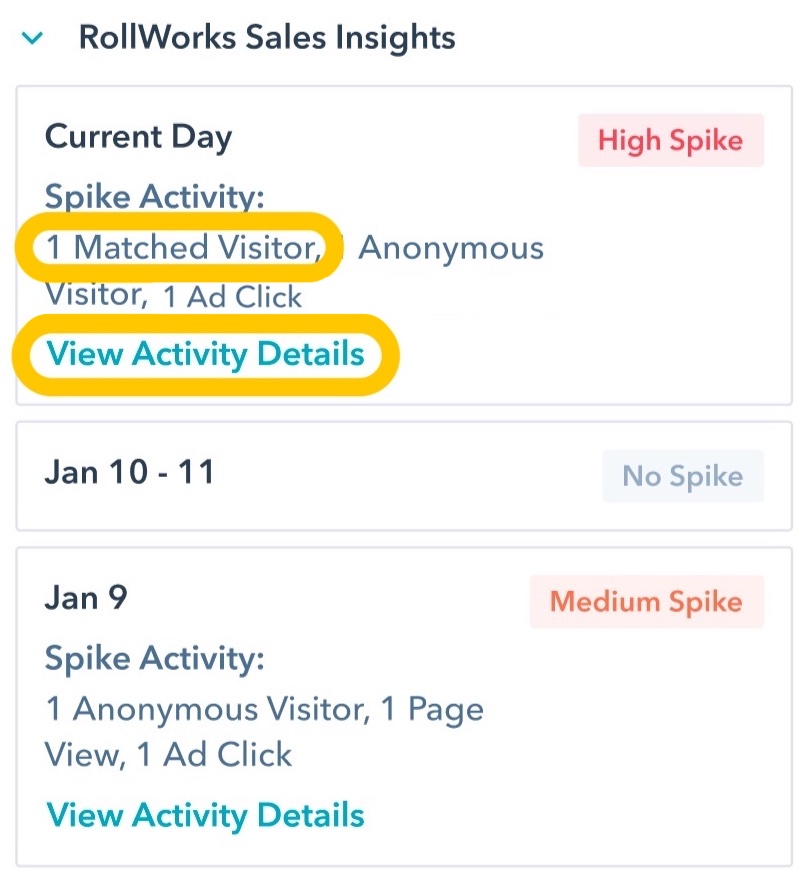Click Spike Activity label under Current Day
The image size is (810, 874).
154,197
